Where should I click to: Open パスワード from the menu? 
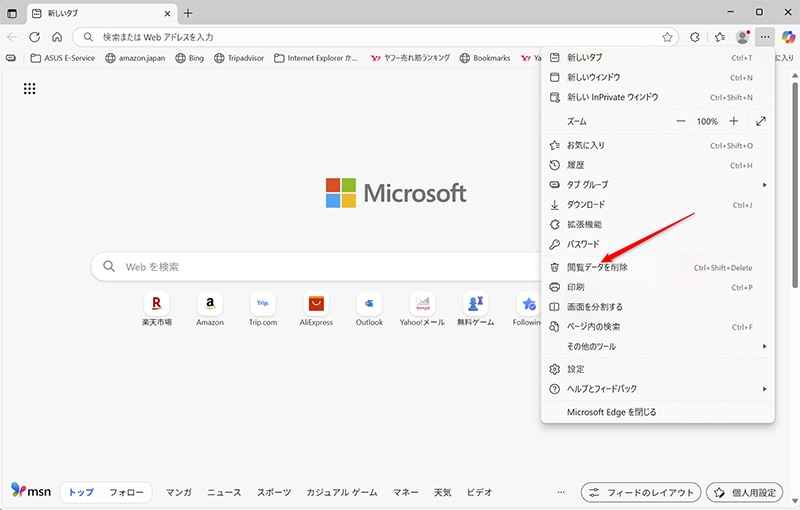pyautogui.click(x=657, y=244)
